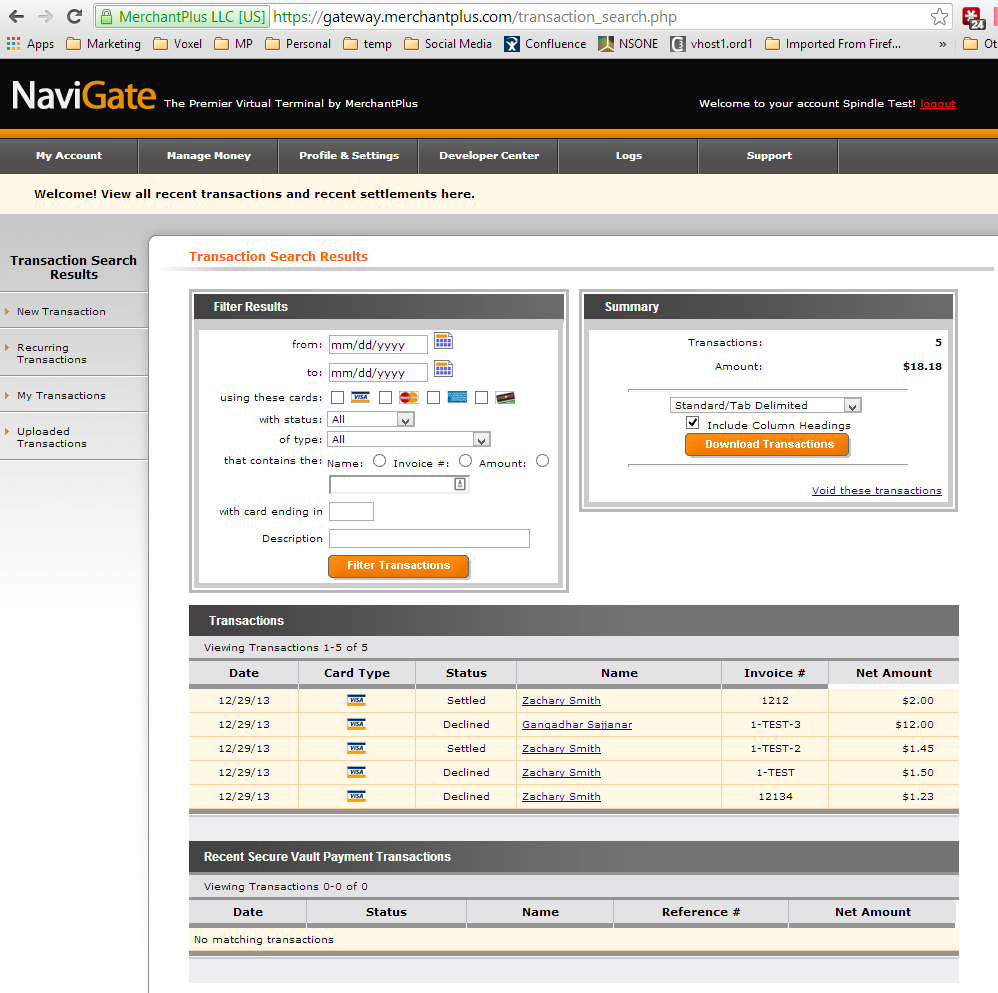Click the Visa card logo in filter
998x993 pixels.
(x=360, y=397)
